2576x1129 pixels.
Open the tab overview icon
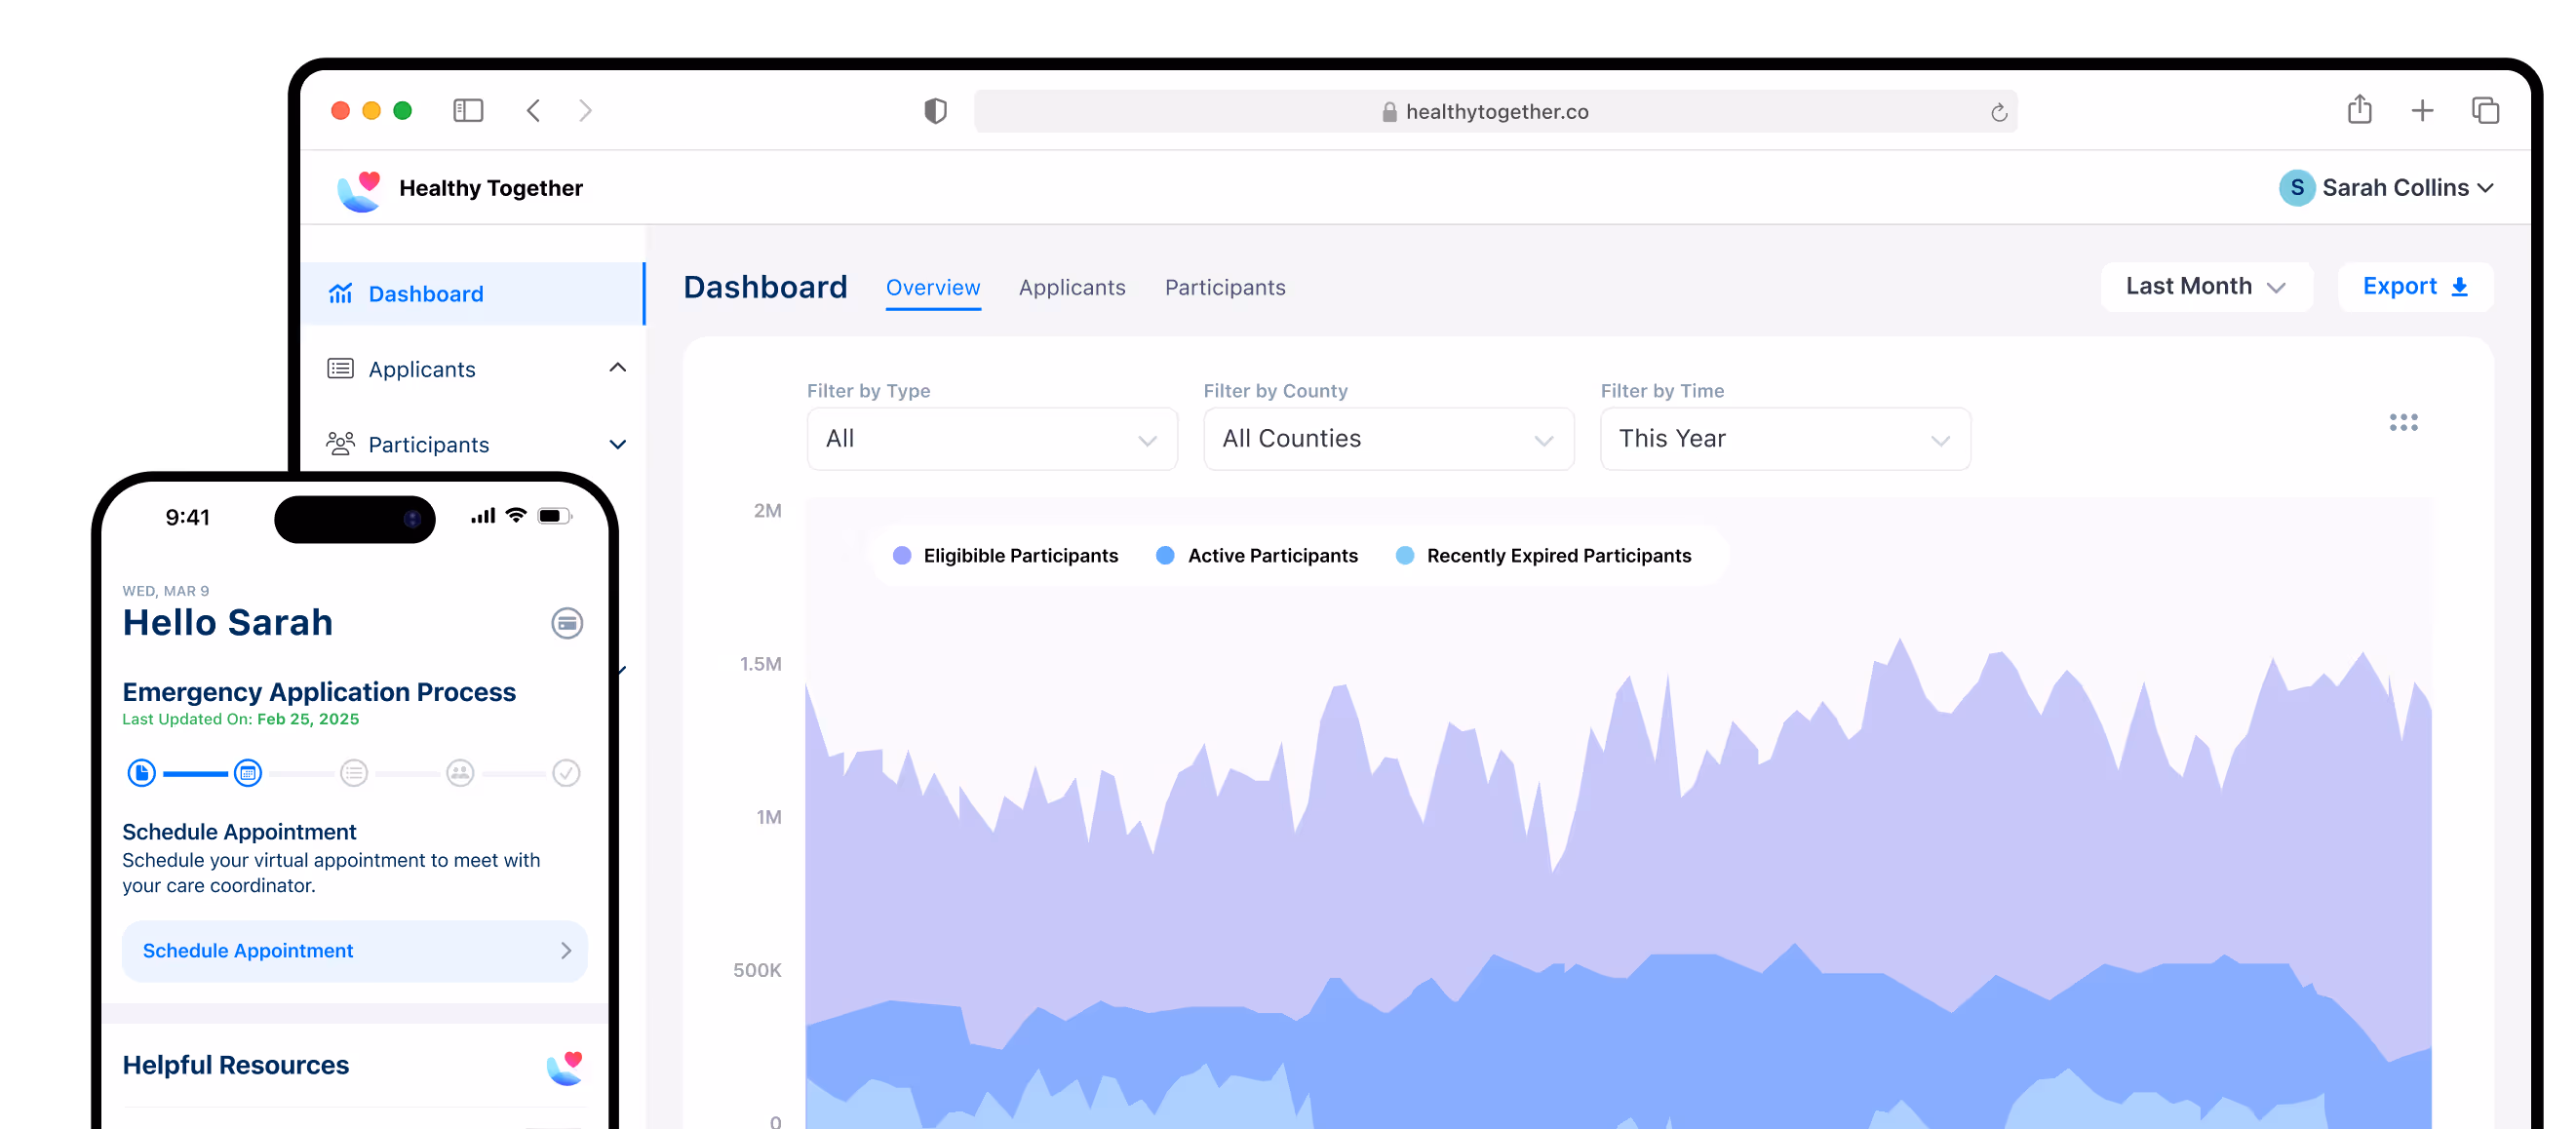coord(2485,110)
